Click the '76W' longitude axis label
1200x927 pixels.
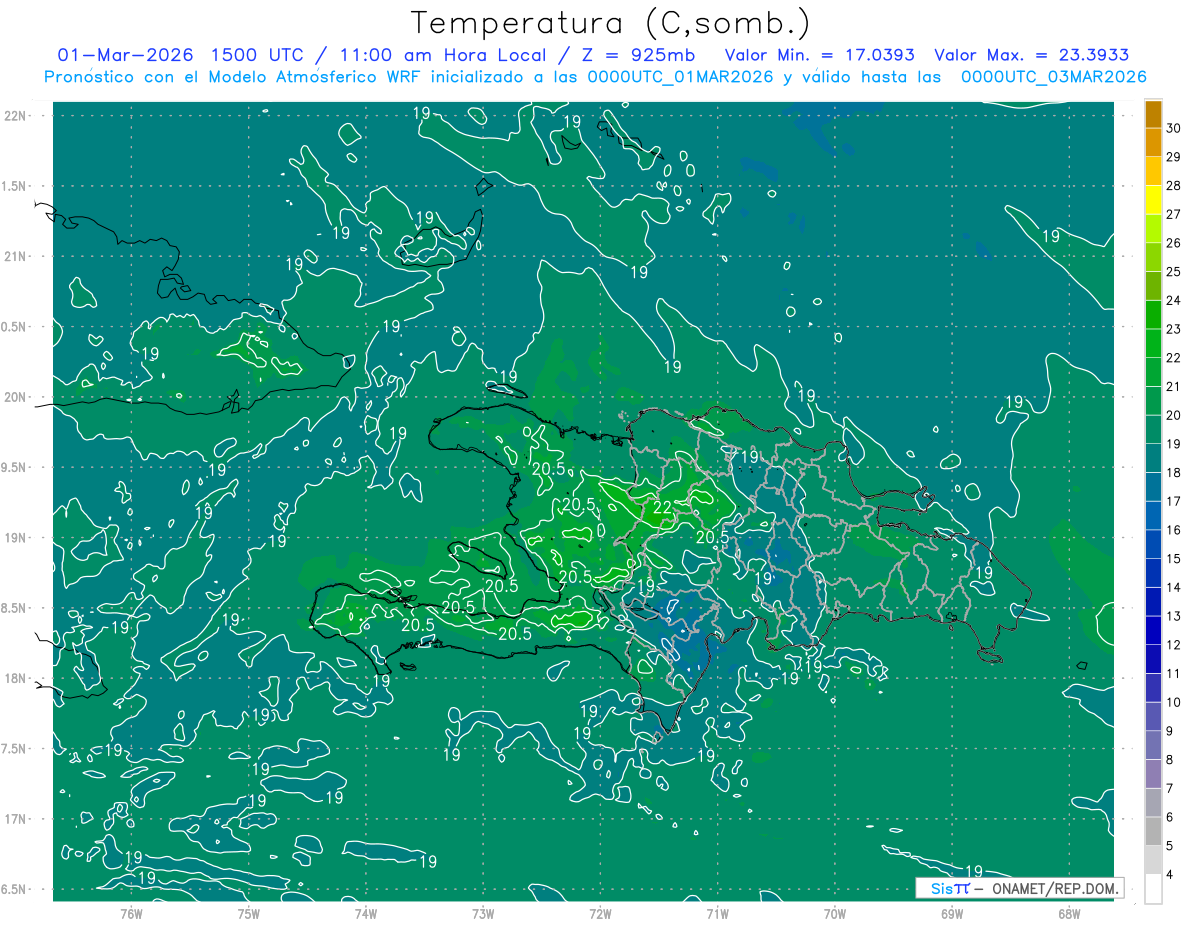pos(131,913)
